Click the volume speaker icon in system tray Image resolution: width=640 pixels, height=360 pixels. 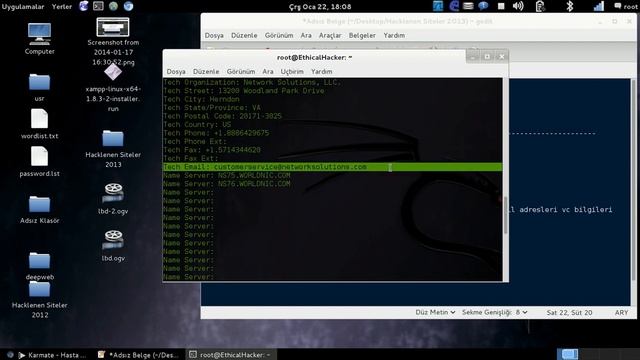(x=518, y=6)
